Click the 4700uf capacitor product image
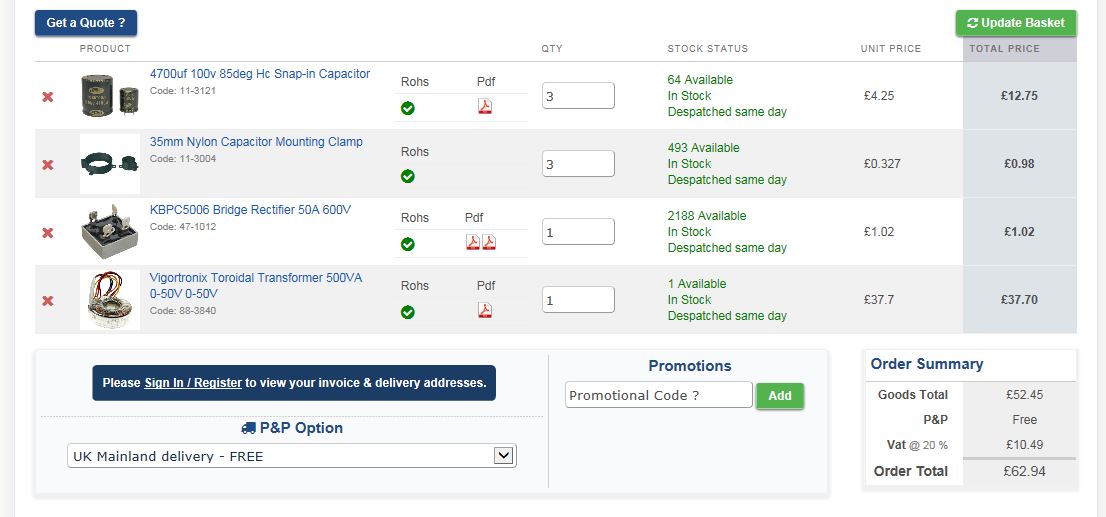Viewport: 1106px width, 517px height. pyautogui.click(x=110, y=96)
